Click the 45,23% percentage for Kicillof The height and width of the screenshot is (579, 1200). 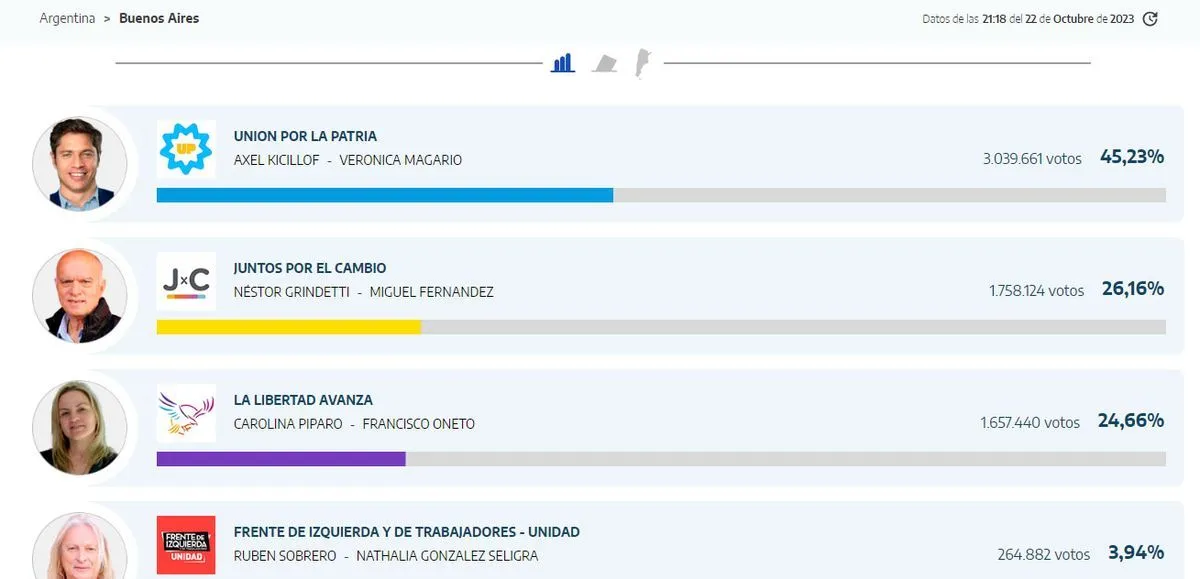coord(1131,157)
